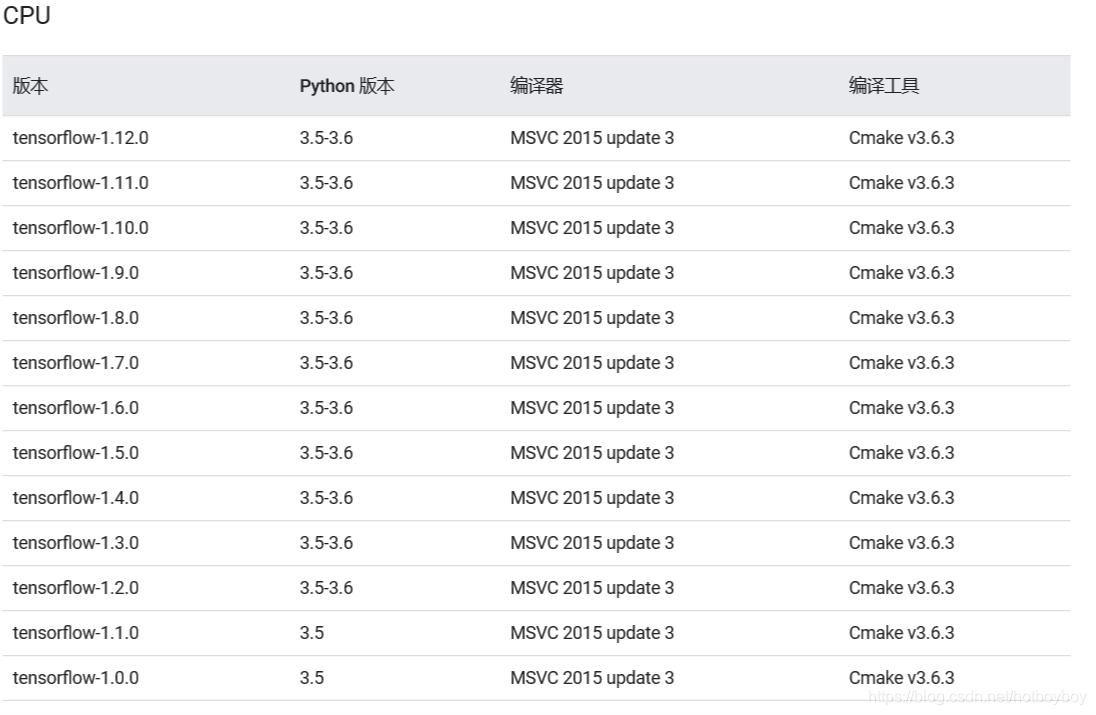The width and height of the screenshot is (1096, 715).
Task: Click MSVC 2015 update 3 in tensorflow-1.9.0 row
Action: click(592, 273)
